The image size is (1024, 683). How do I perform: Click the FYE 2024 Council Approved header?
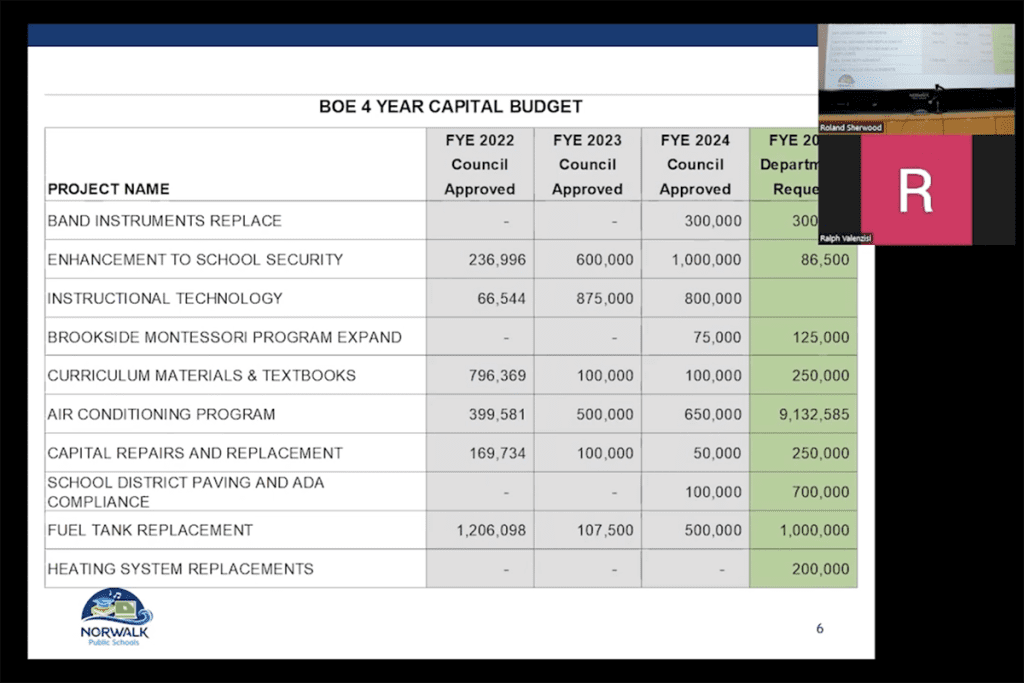pos(696,165)
